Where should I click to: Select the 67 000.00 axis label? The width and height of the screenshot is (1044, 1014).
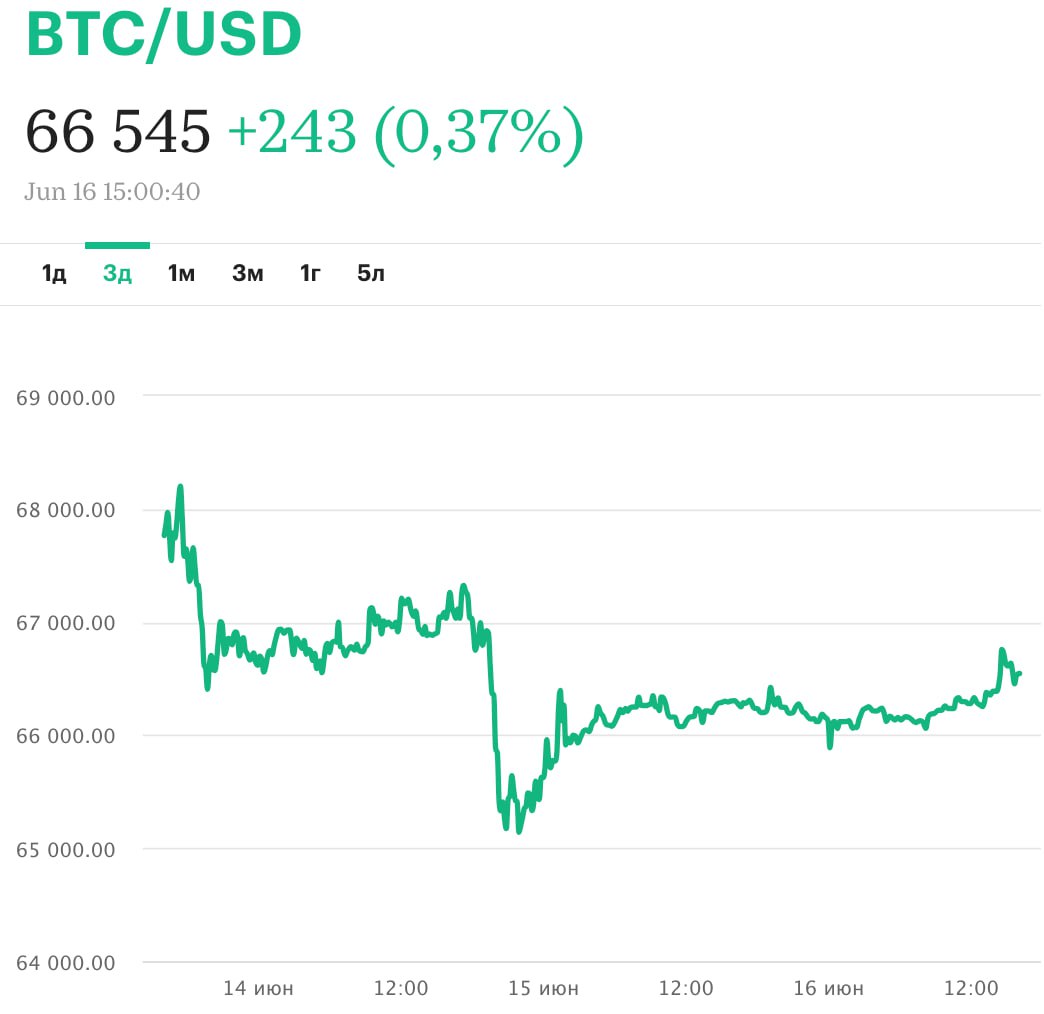[x=66, y=623]
